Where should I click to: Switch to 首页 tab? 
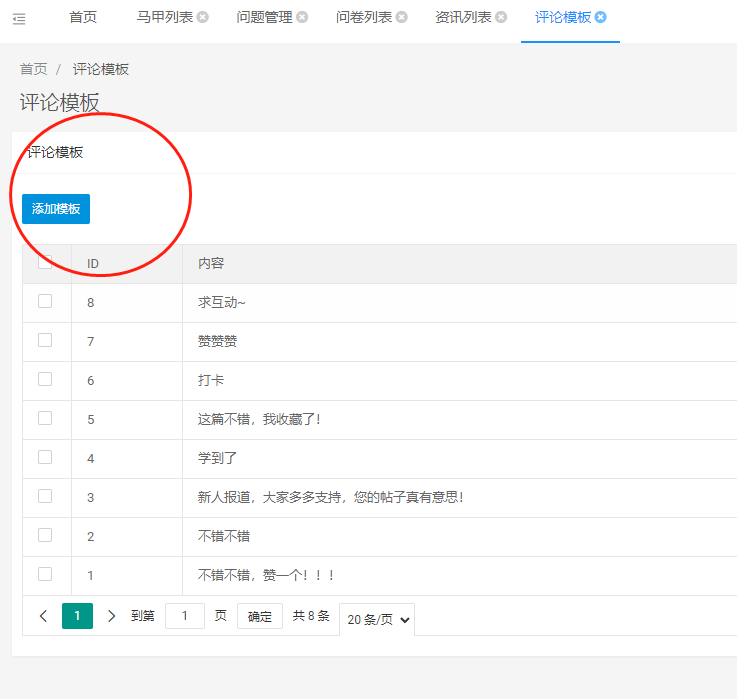click(x=83, y=17)
